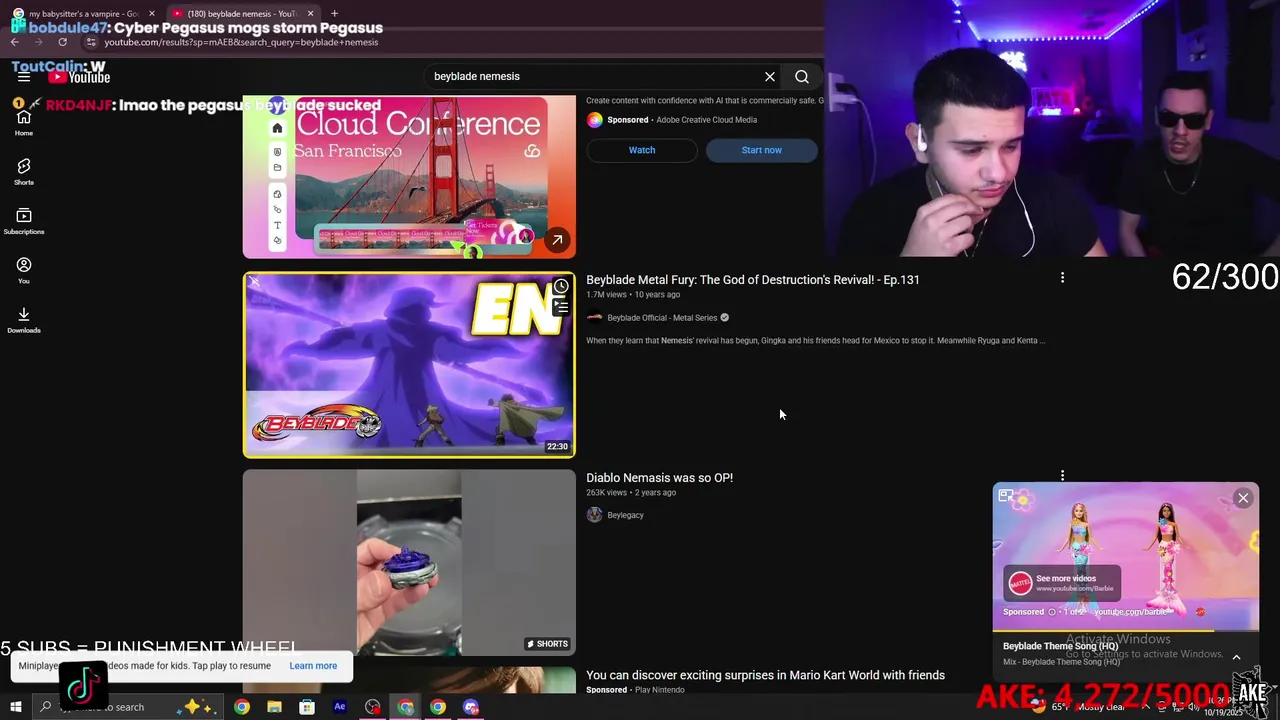
Task: Open the You section in sidebar
Action: [x=24, y=271]
